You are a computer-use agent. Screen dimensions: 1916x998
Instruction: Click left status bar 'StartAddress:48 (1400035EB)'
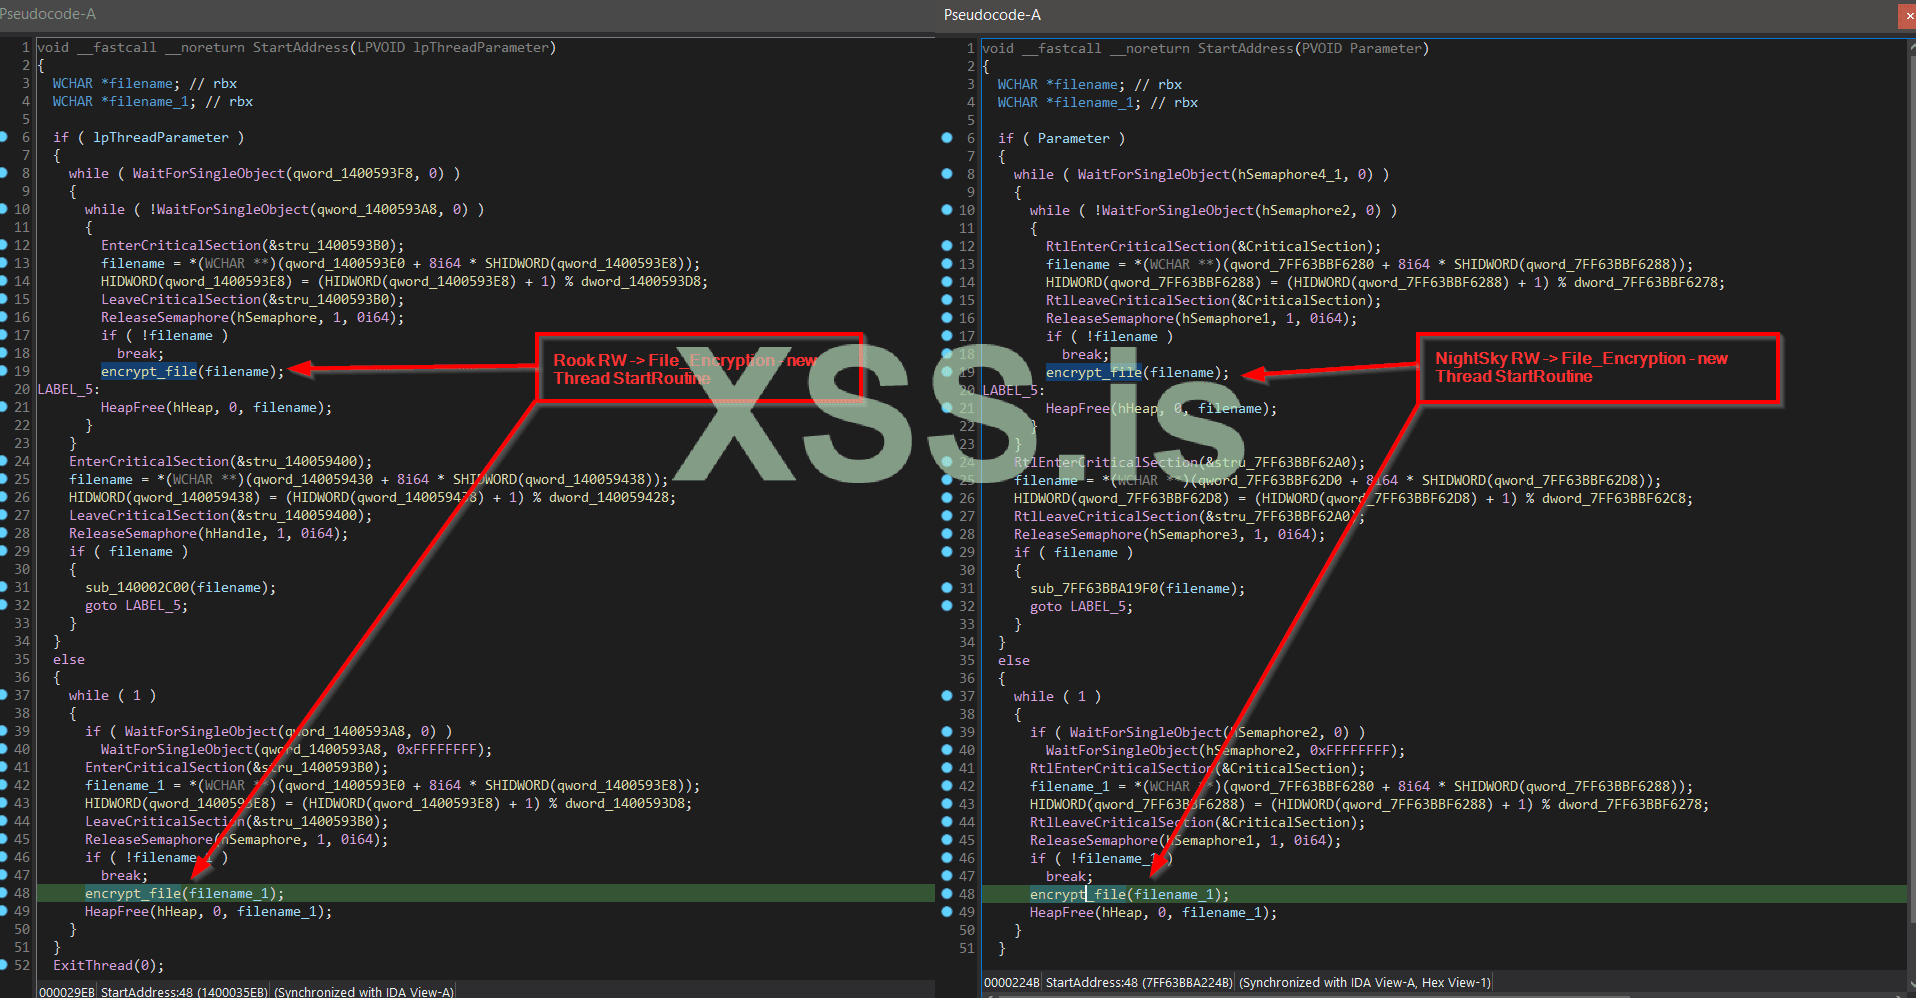point(184,991)
